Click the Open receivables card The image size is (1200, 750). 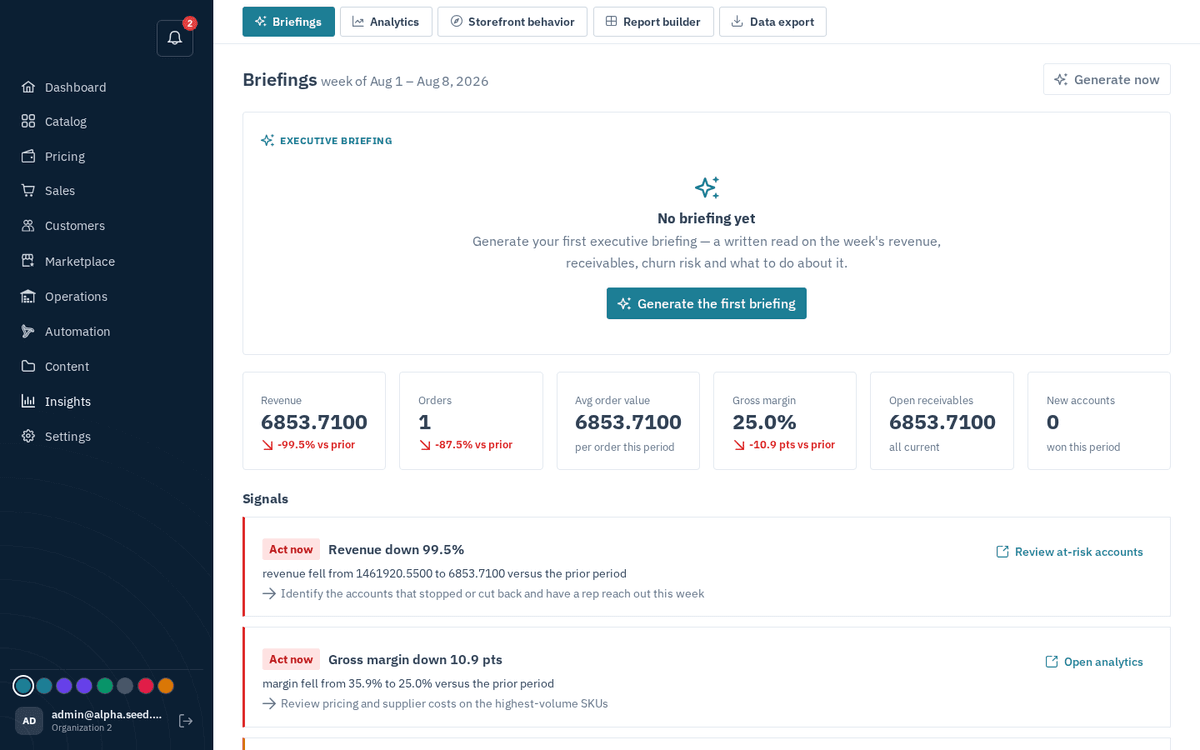[x=942, y=421]
